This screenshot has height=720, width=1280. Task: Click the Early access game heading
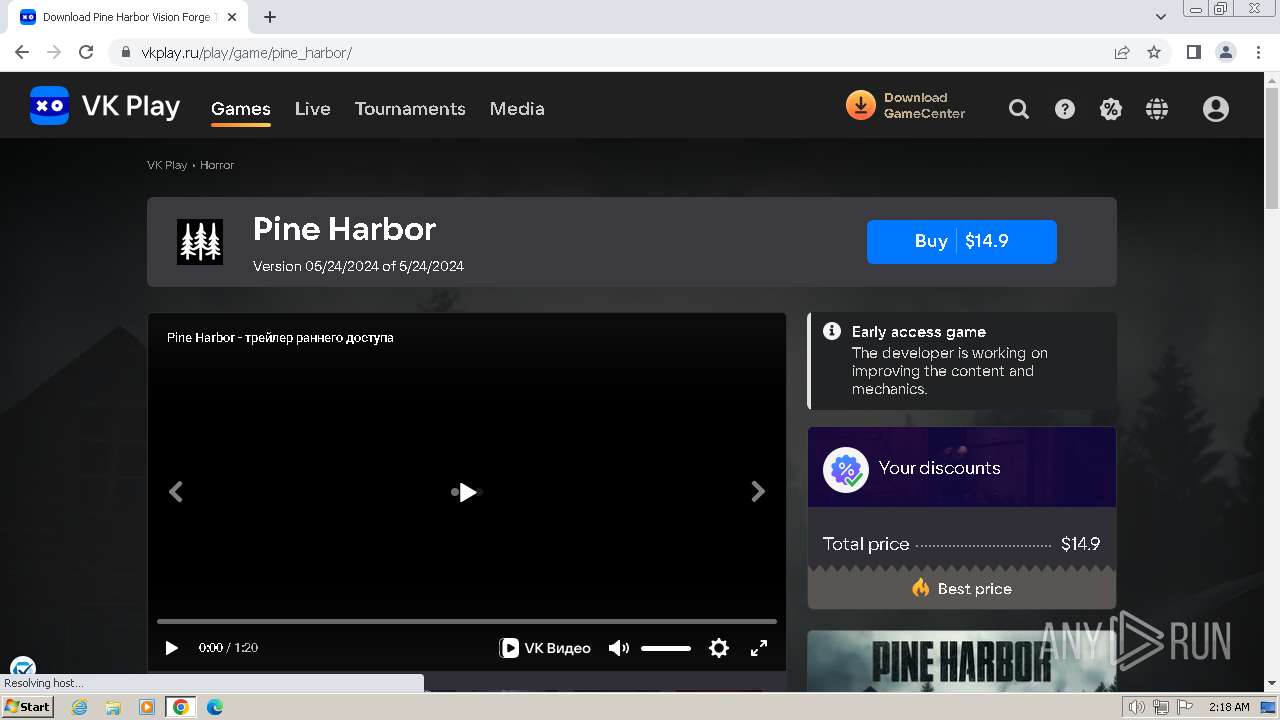[919, 332]
